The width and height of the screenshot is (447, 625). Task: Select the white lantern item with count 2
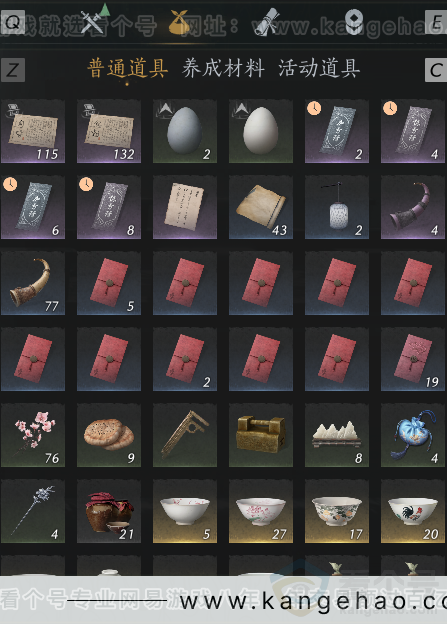(337, 207)
